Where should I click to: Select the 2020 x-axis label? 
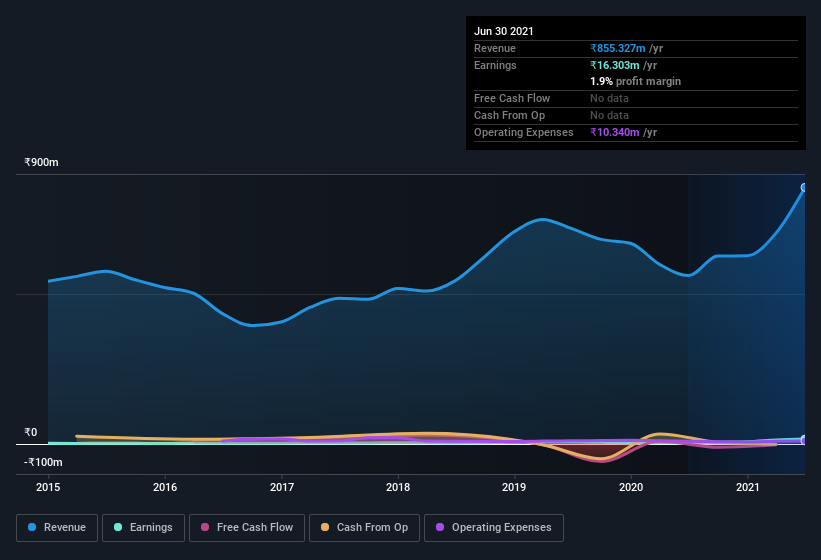(x=631, y=487)
